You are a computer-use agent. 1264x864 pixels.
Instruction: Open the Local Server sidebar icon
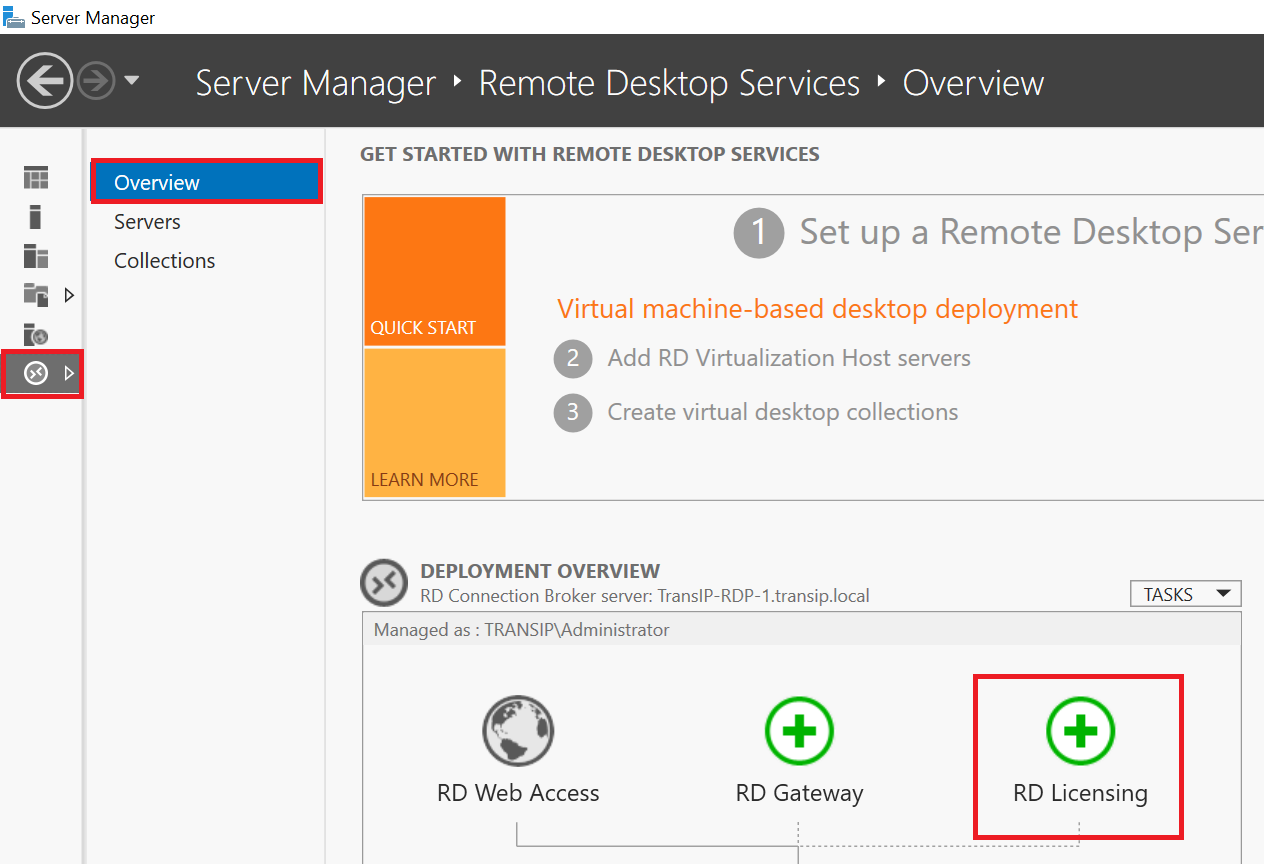tap(36, 217)
